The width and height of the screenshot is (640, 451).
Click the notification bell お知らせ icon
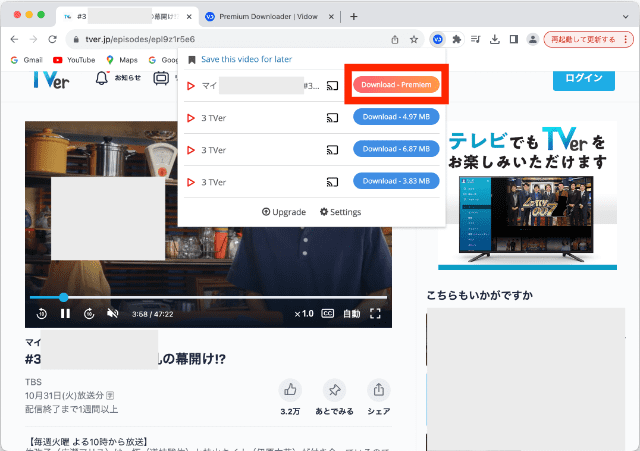coord(102,78)
